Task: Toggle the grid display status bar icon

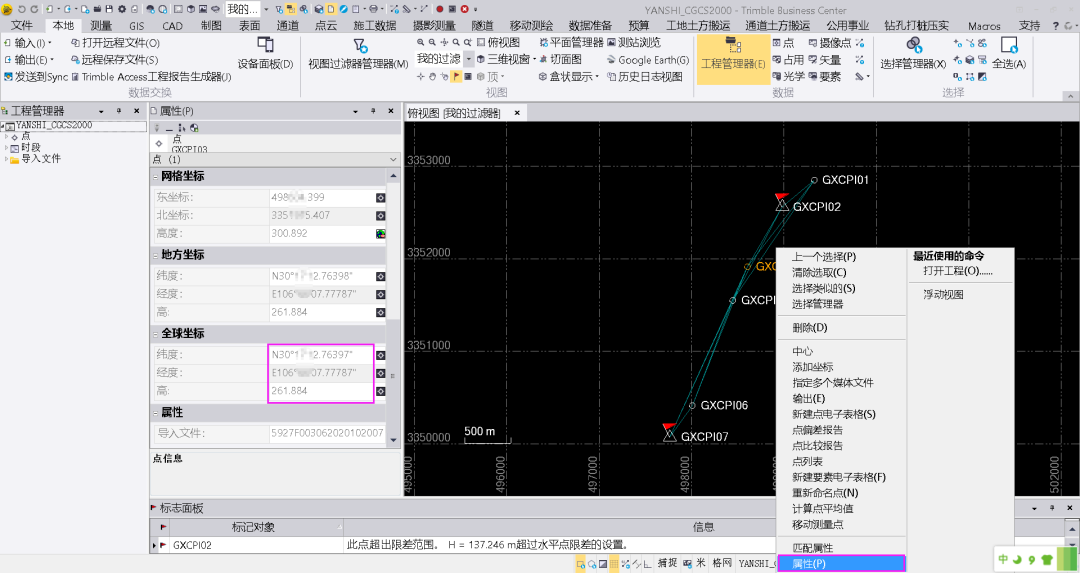Action: pos(614,563)
